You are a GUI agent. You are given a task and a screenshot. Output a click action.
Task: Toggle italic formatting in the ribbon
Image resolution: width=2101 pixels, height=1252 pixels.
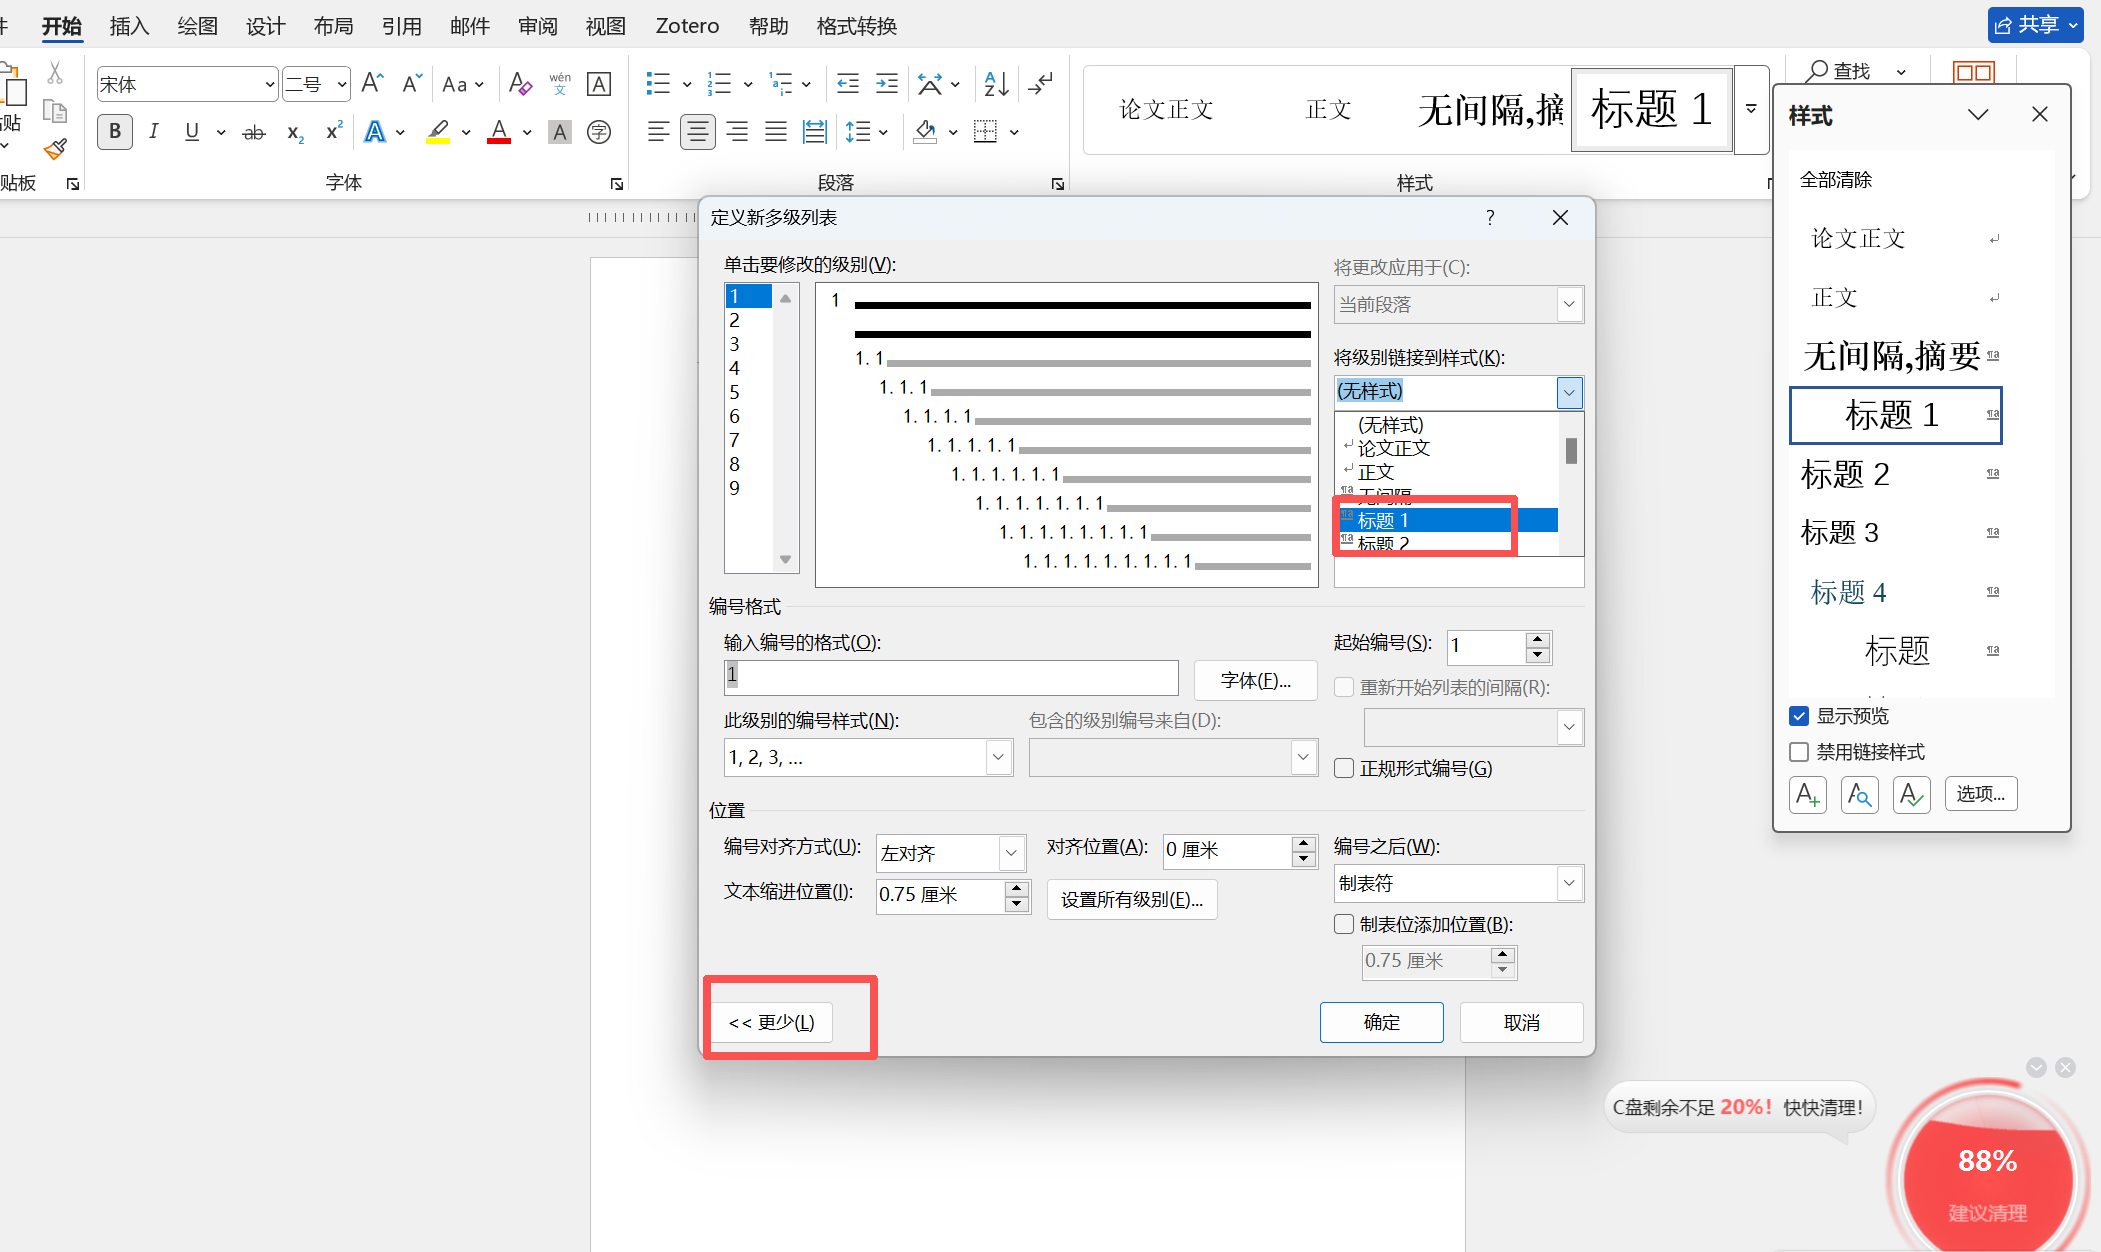pyautogui.click(x=153, y=132)
